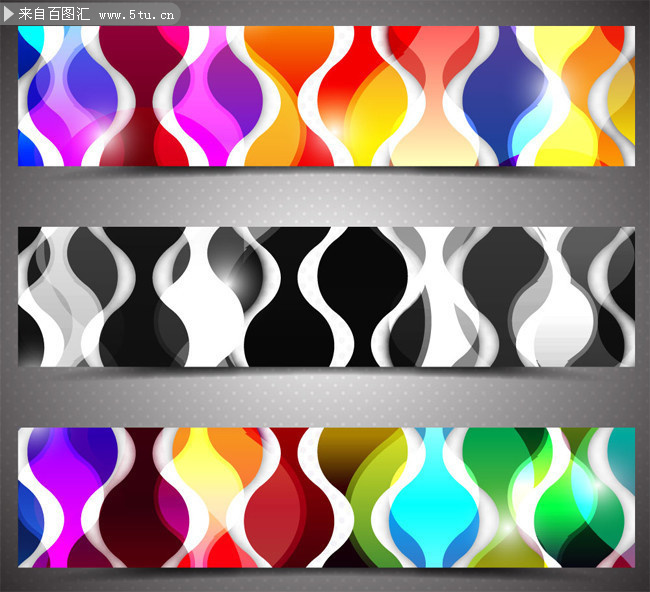Click the dotted gray background between banners
The height and width of the screenshot is (592, 650).
click(x=326, y=197)
